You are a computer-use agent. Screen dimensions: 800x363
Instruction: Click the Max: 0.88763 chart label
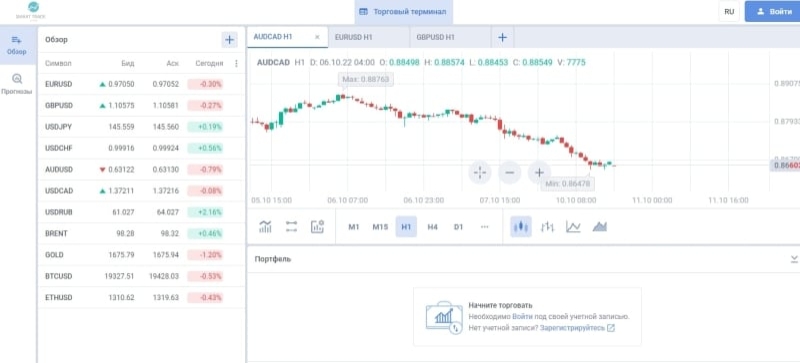pos(366,80)
